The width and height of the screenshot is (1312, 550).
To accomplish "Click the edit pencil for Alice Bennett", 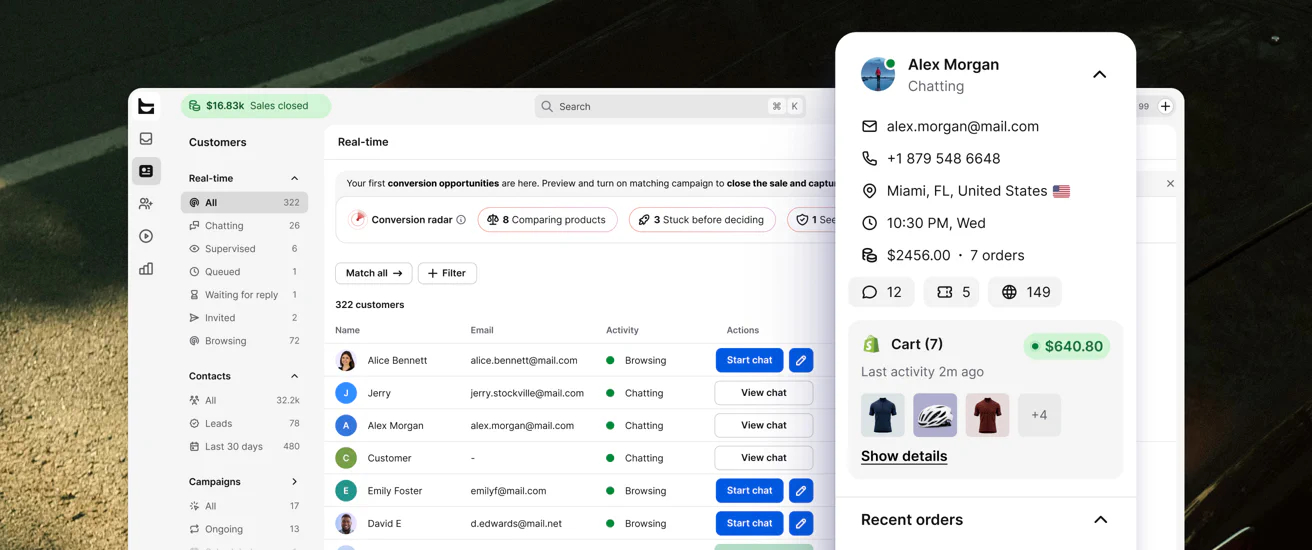I will click(x=801, y=360).
